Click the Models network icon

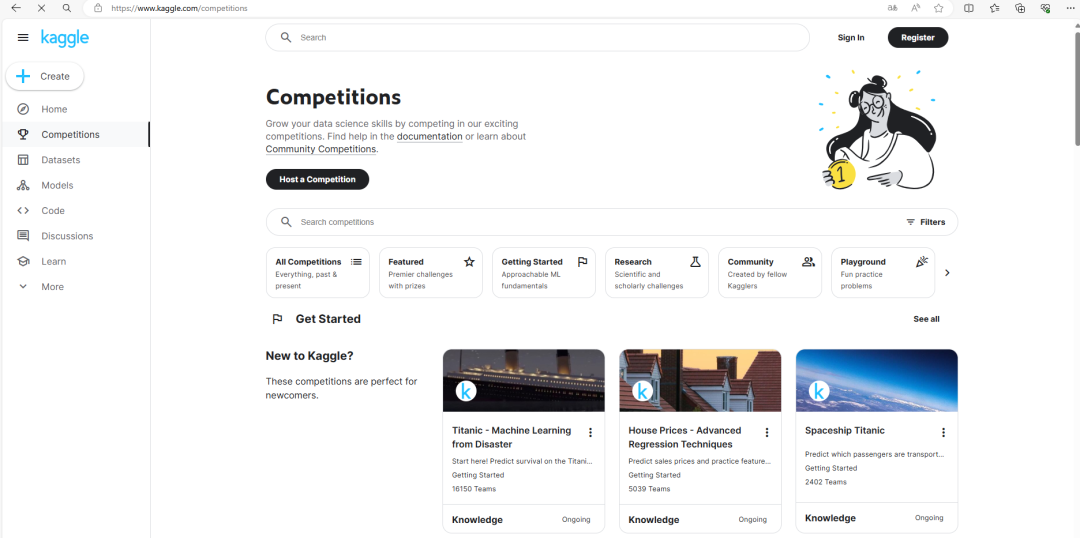point(23,185)
